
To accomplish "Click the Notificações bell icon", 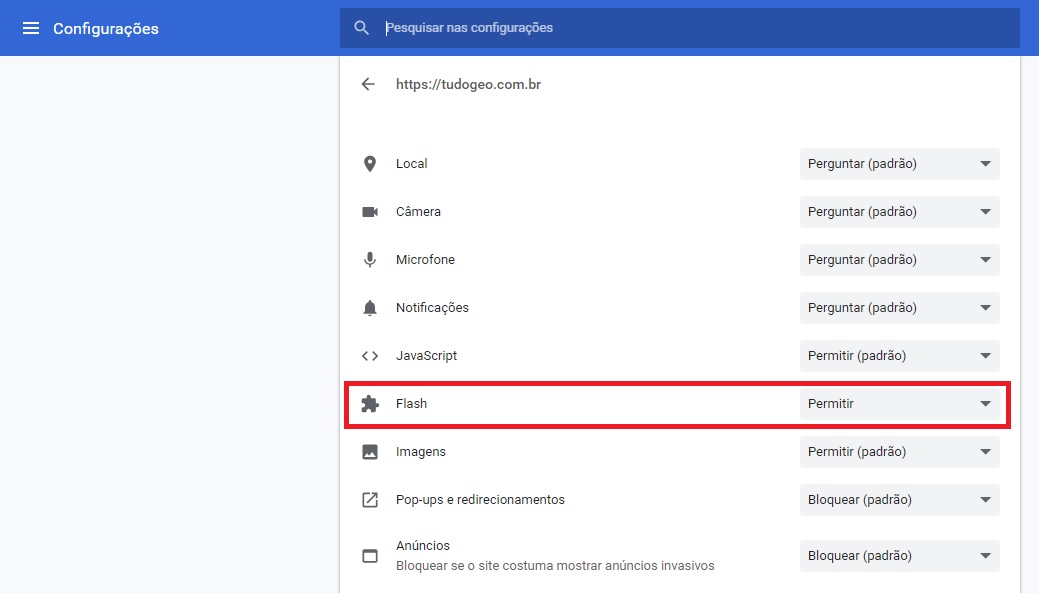I will (x=370, y=307).
